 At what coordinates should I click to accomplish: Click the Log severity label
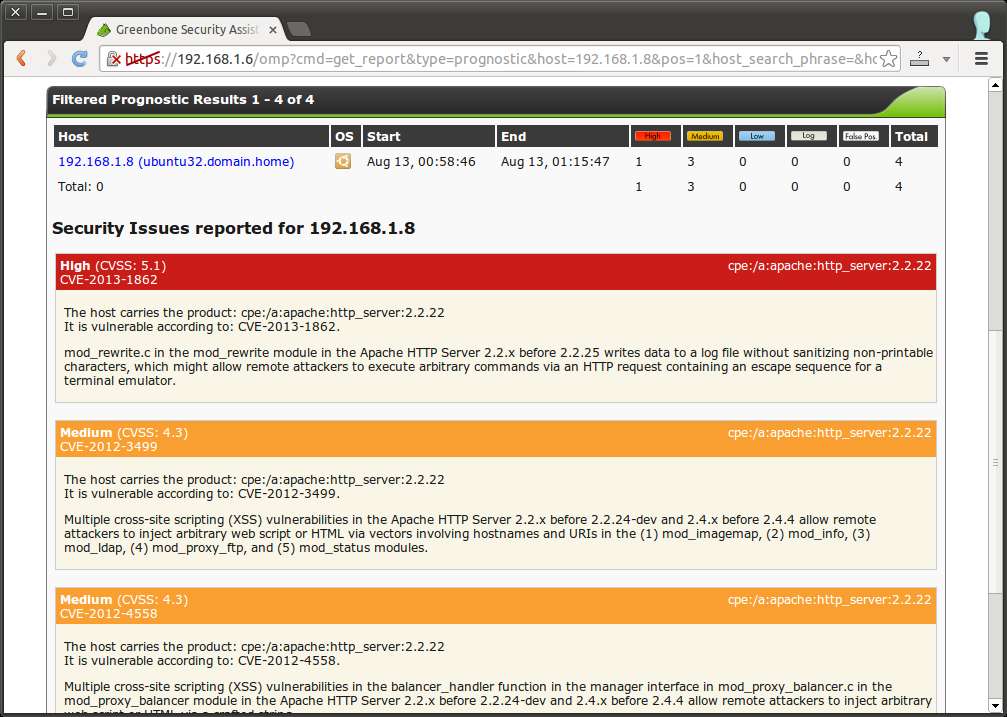tap(809, 136)
